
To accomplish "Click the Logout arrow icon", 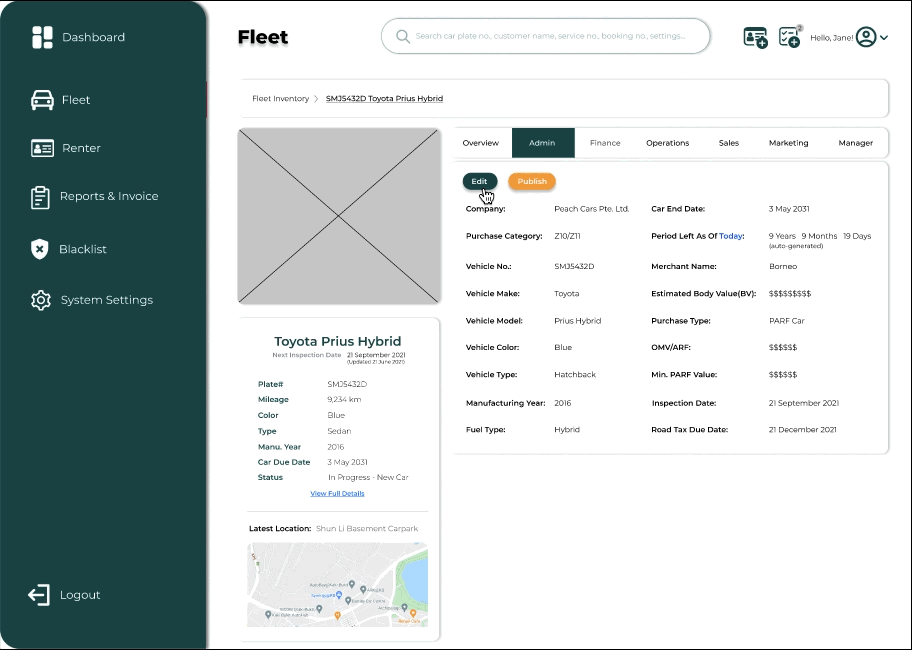I will 39,595.
